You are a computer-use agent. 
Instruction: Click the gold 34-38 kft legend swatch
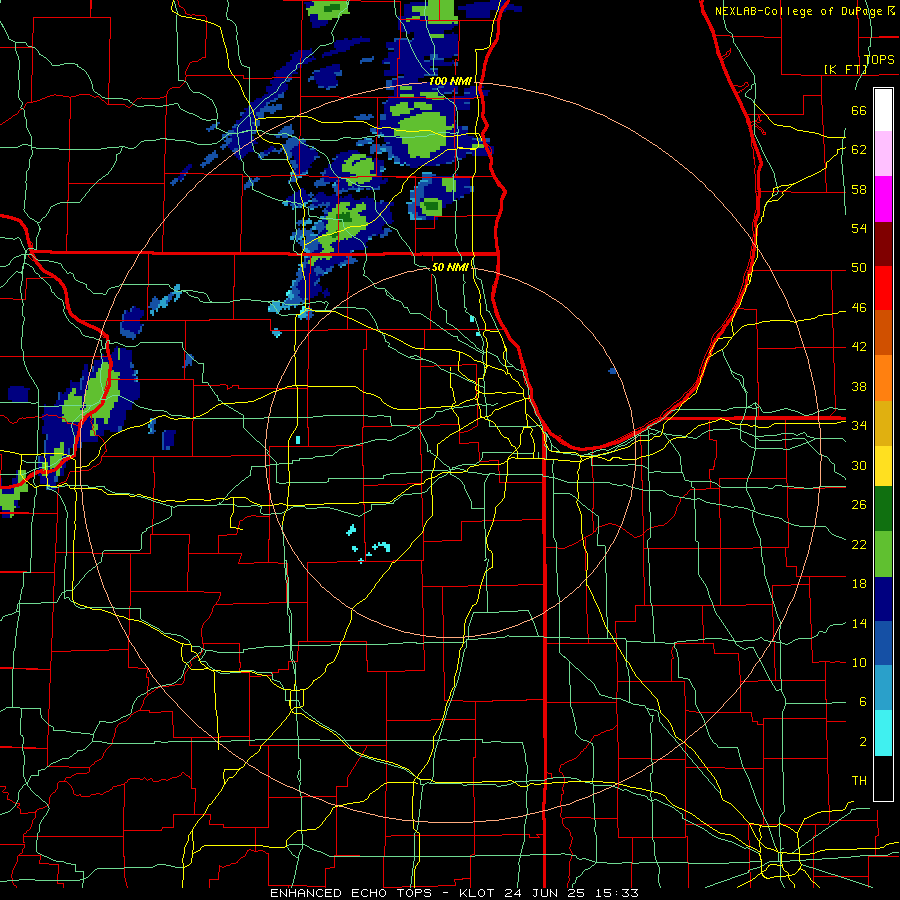(883, 423)
